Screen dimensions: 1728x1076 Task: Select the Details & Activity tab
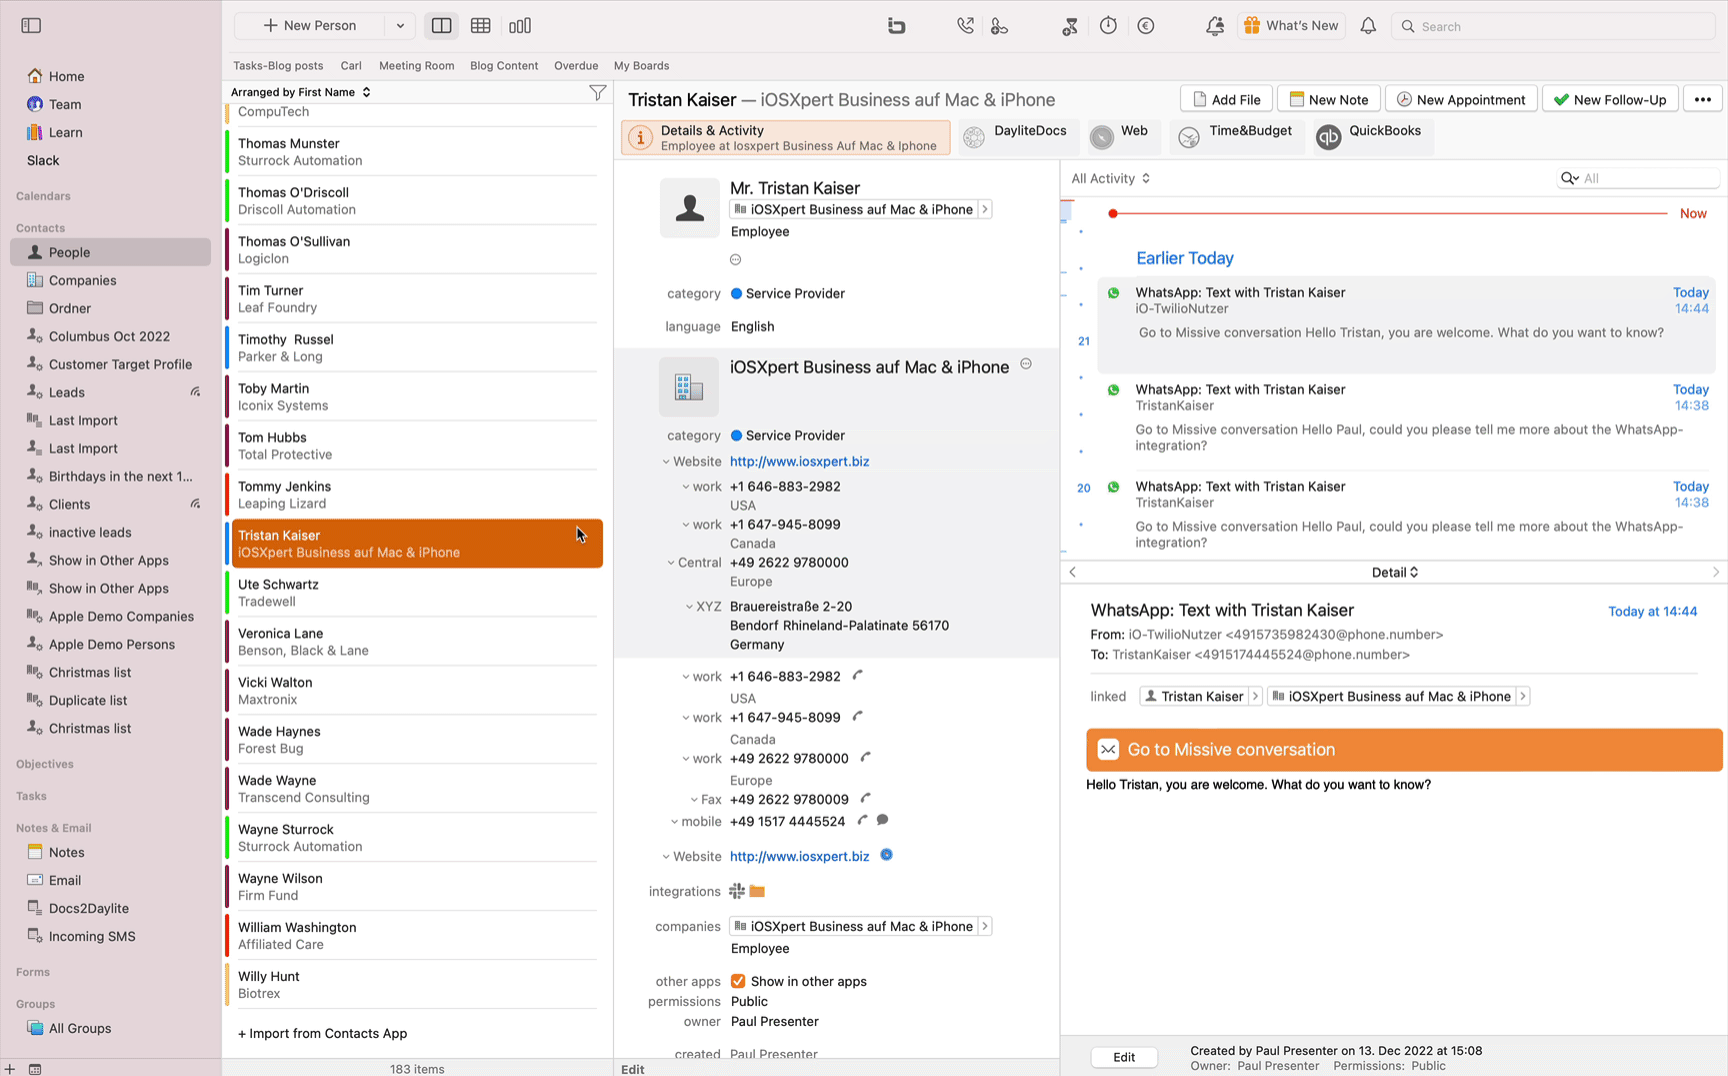786,137
